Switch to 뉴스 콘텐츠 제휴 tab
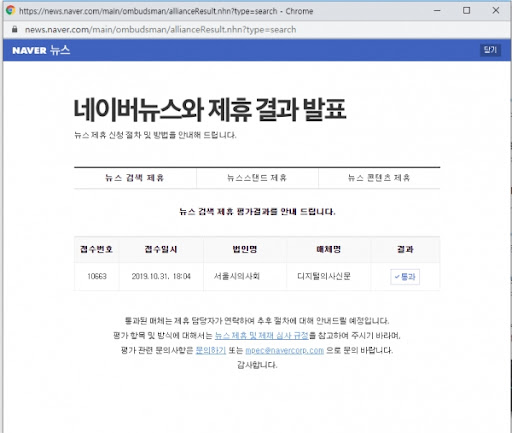Image resolution: width=512 pixels, height=433 pixels. pyautogui.click(x=379, y=178)
